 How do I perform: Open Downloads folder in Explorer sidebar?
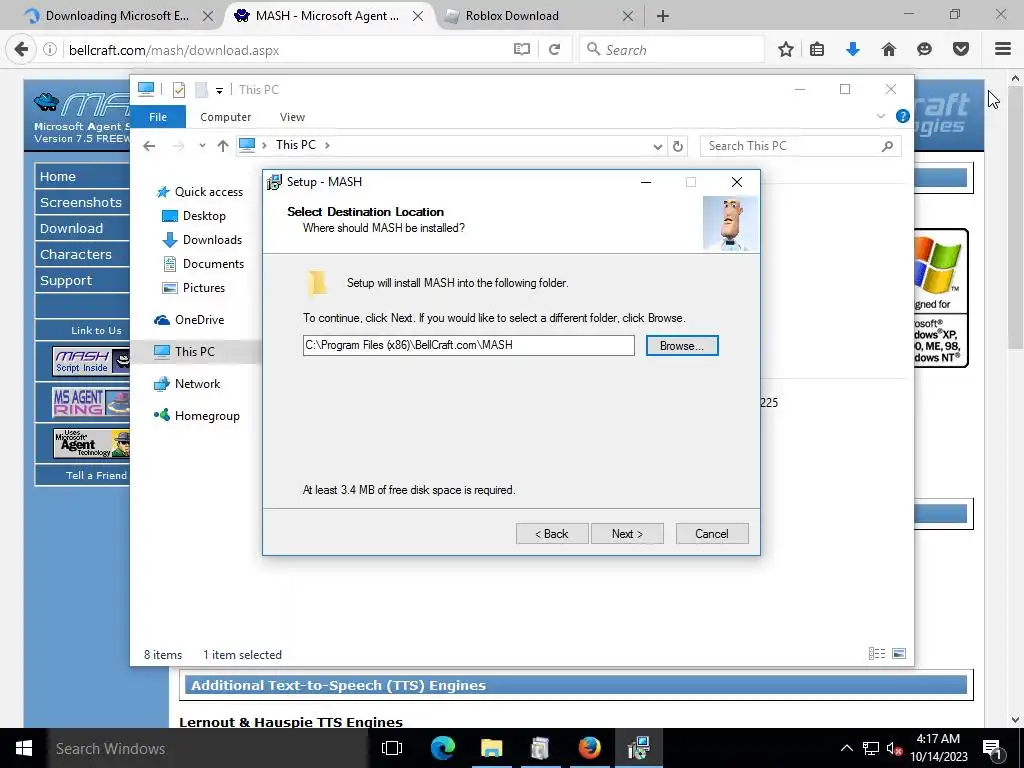202,240
